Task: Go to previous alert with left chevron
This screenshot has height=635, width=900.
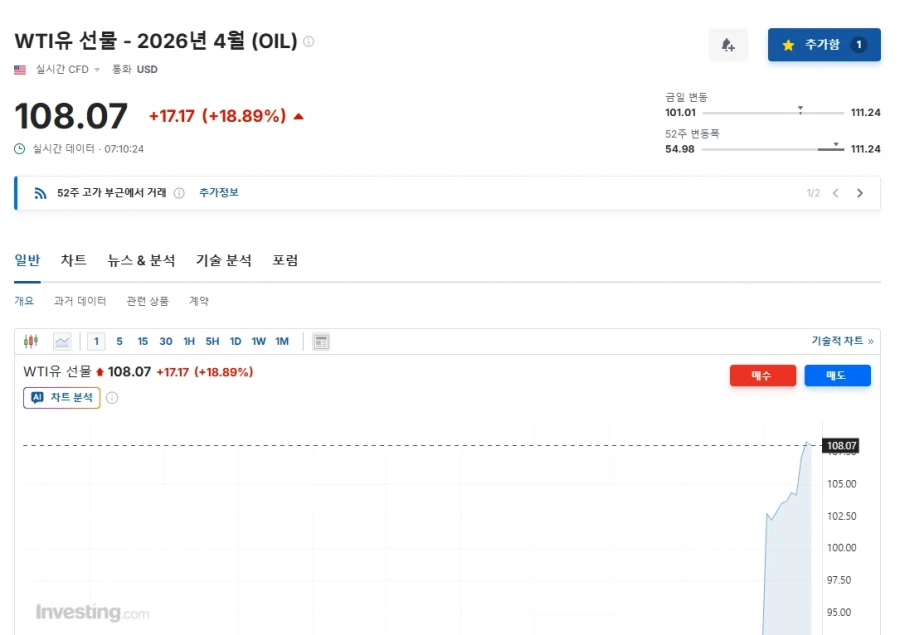Action: pyautogui.click(x=835, y=193)
